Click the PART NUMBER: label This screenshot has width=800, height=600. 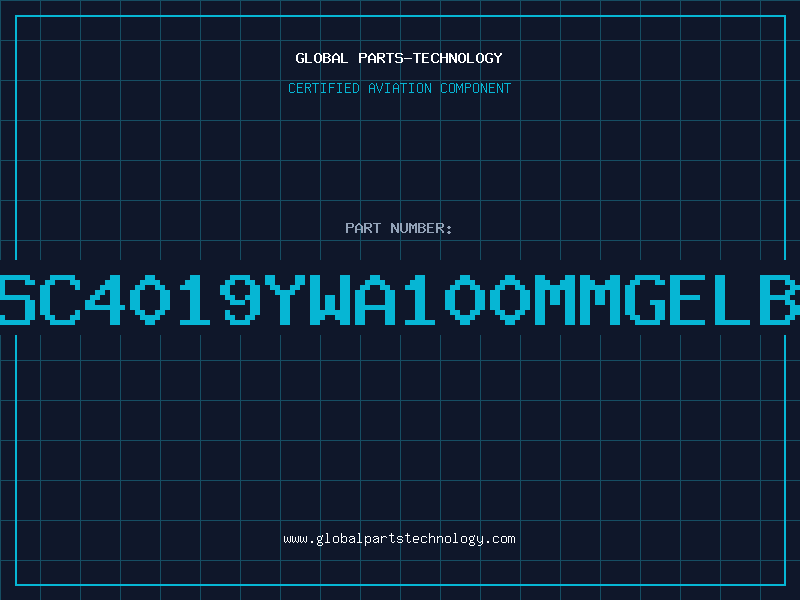[x=399, y=228]
